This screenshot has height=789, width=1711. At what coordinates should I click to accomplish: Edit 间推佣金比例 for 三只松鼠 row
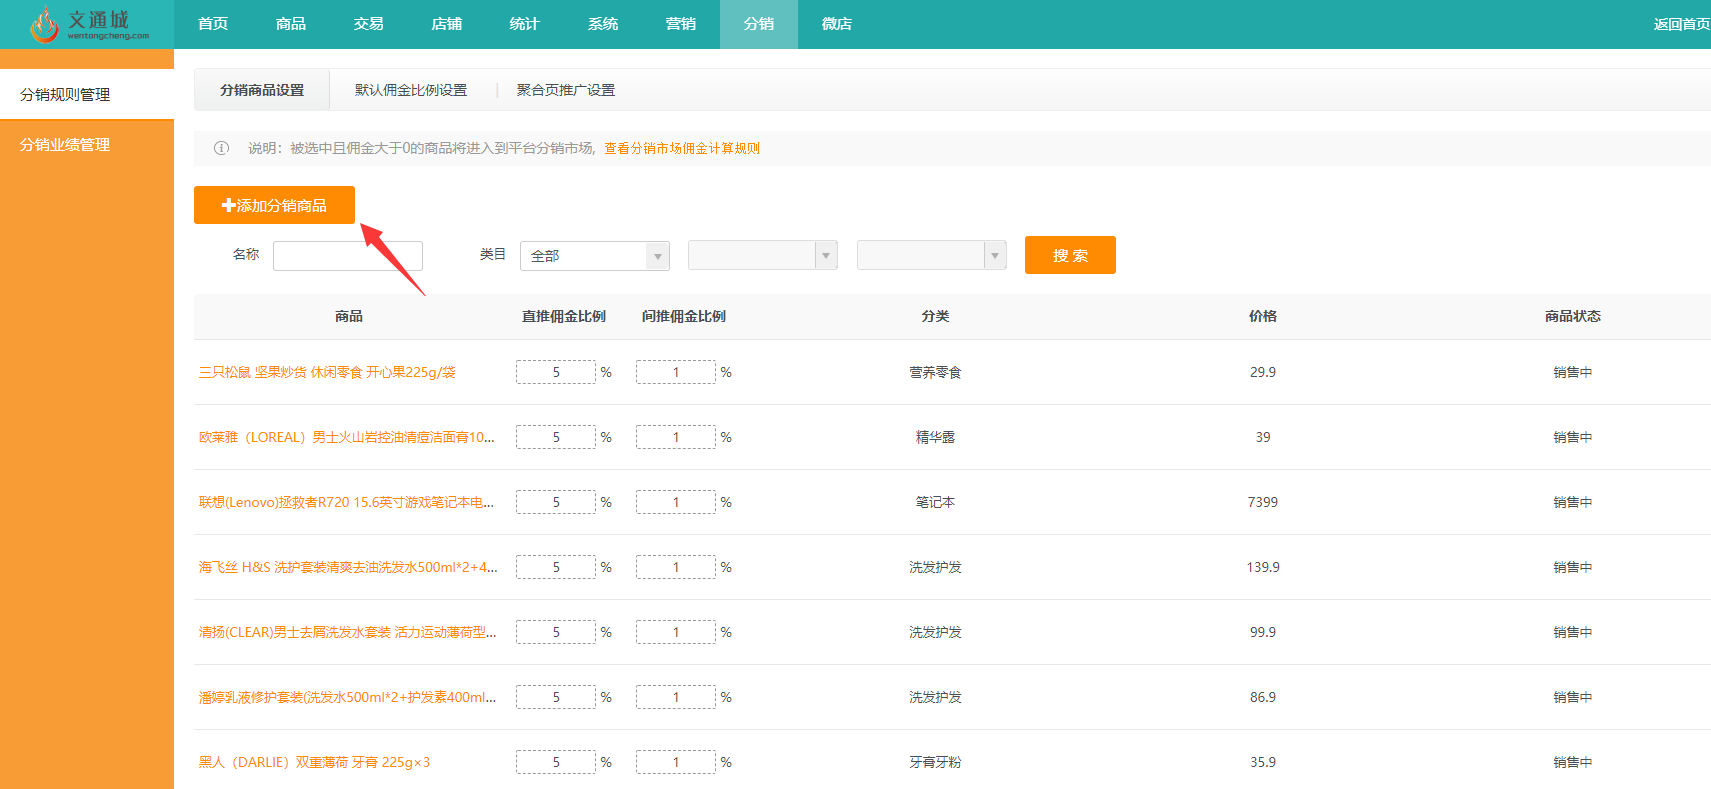coord(676,372)
